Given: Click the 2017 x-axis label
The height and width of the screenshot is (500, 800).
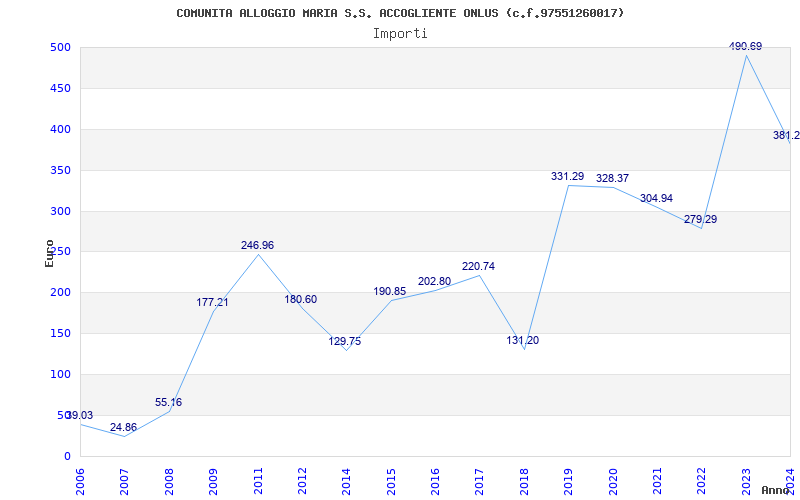Looking at the screenshot, I should (x=480, y=481).
